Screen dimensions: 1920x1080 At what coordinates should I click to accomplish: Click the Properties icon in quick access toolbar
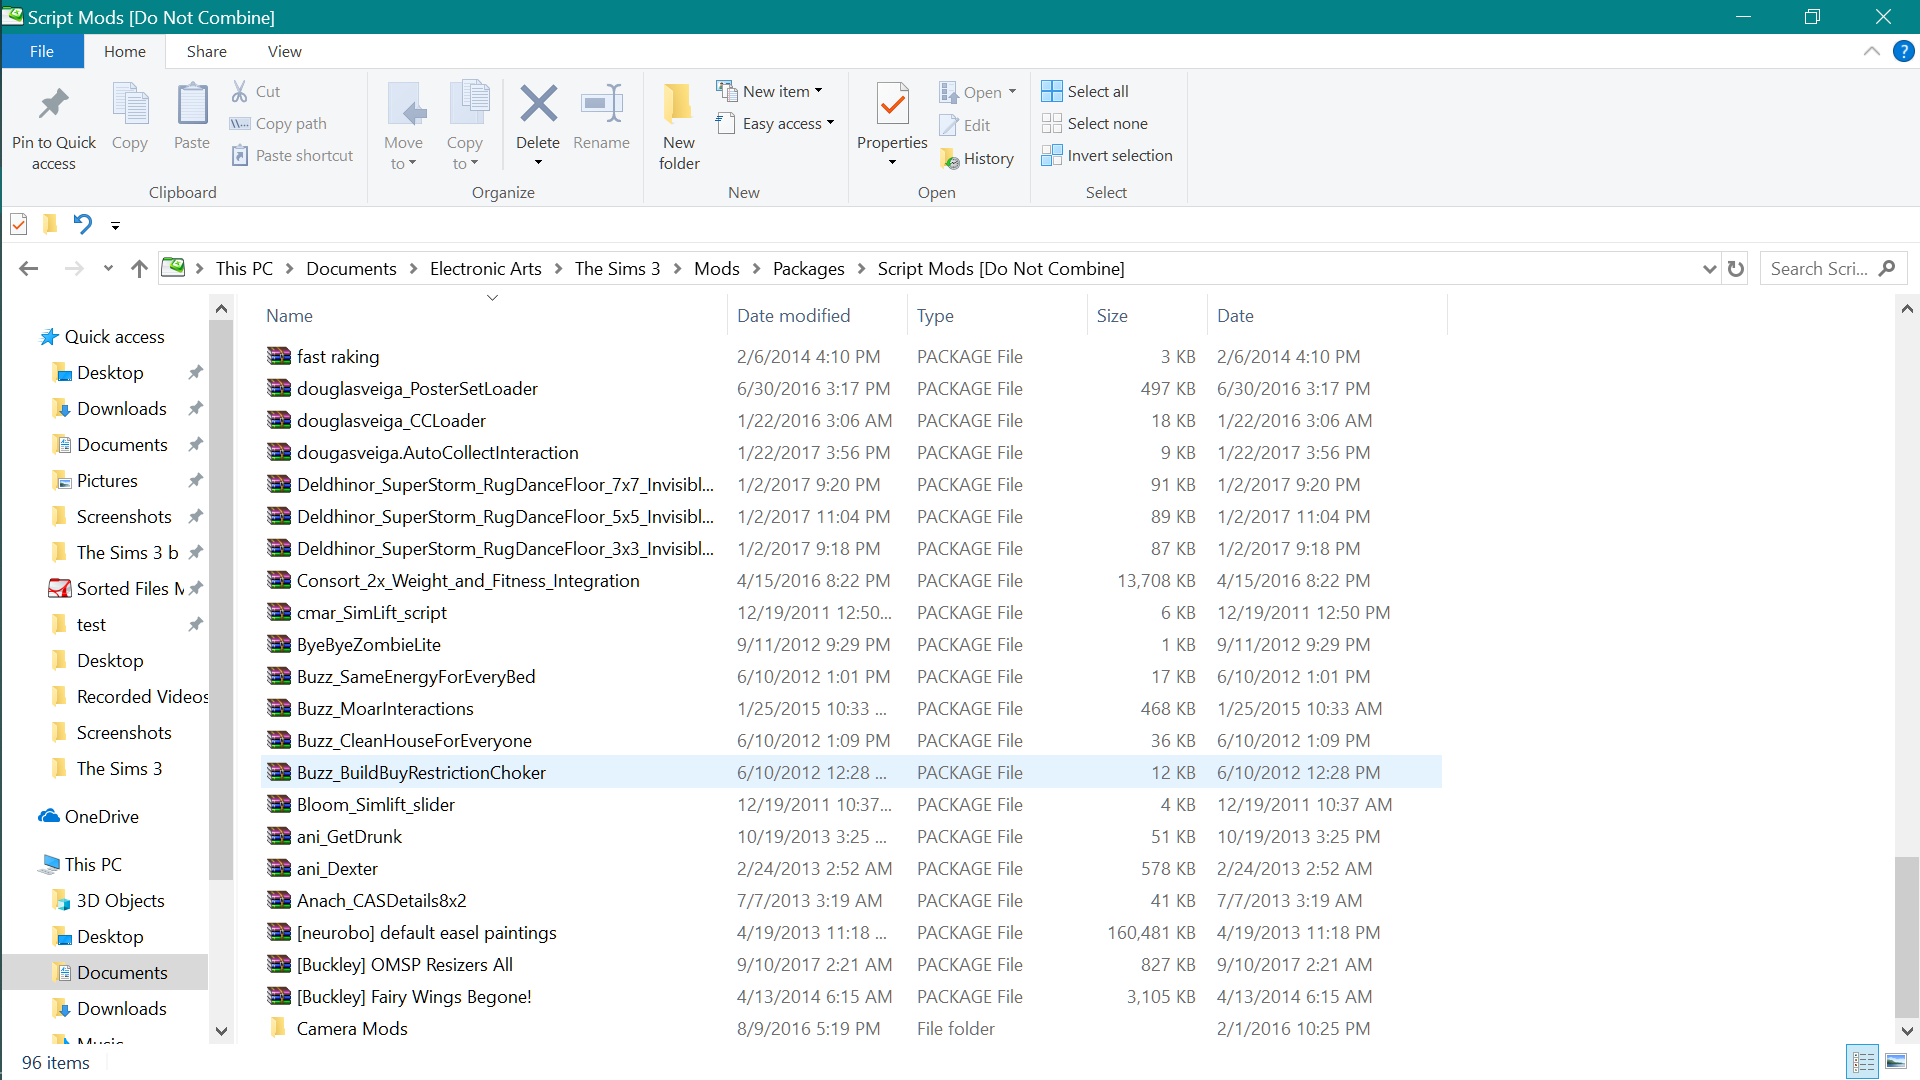[19, 224]
